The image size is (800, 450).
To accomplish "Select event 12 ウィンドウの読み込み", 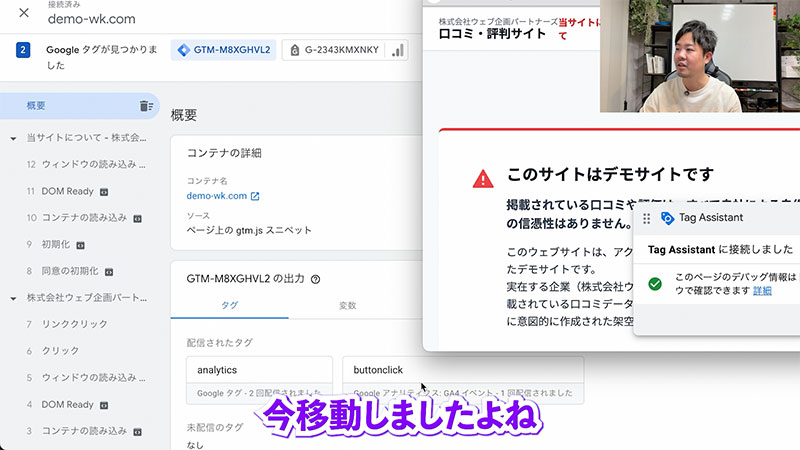I will 86,164.
